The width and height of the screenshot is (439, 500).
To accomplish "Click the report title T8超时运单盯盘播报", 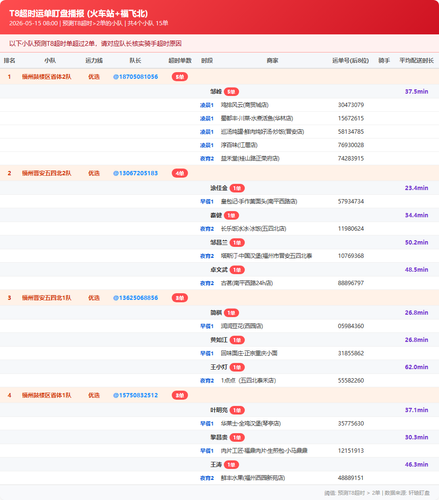I will click(x=79, y=14).
